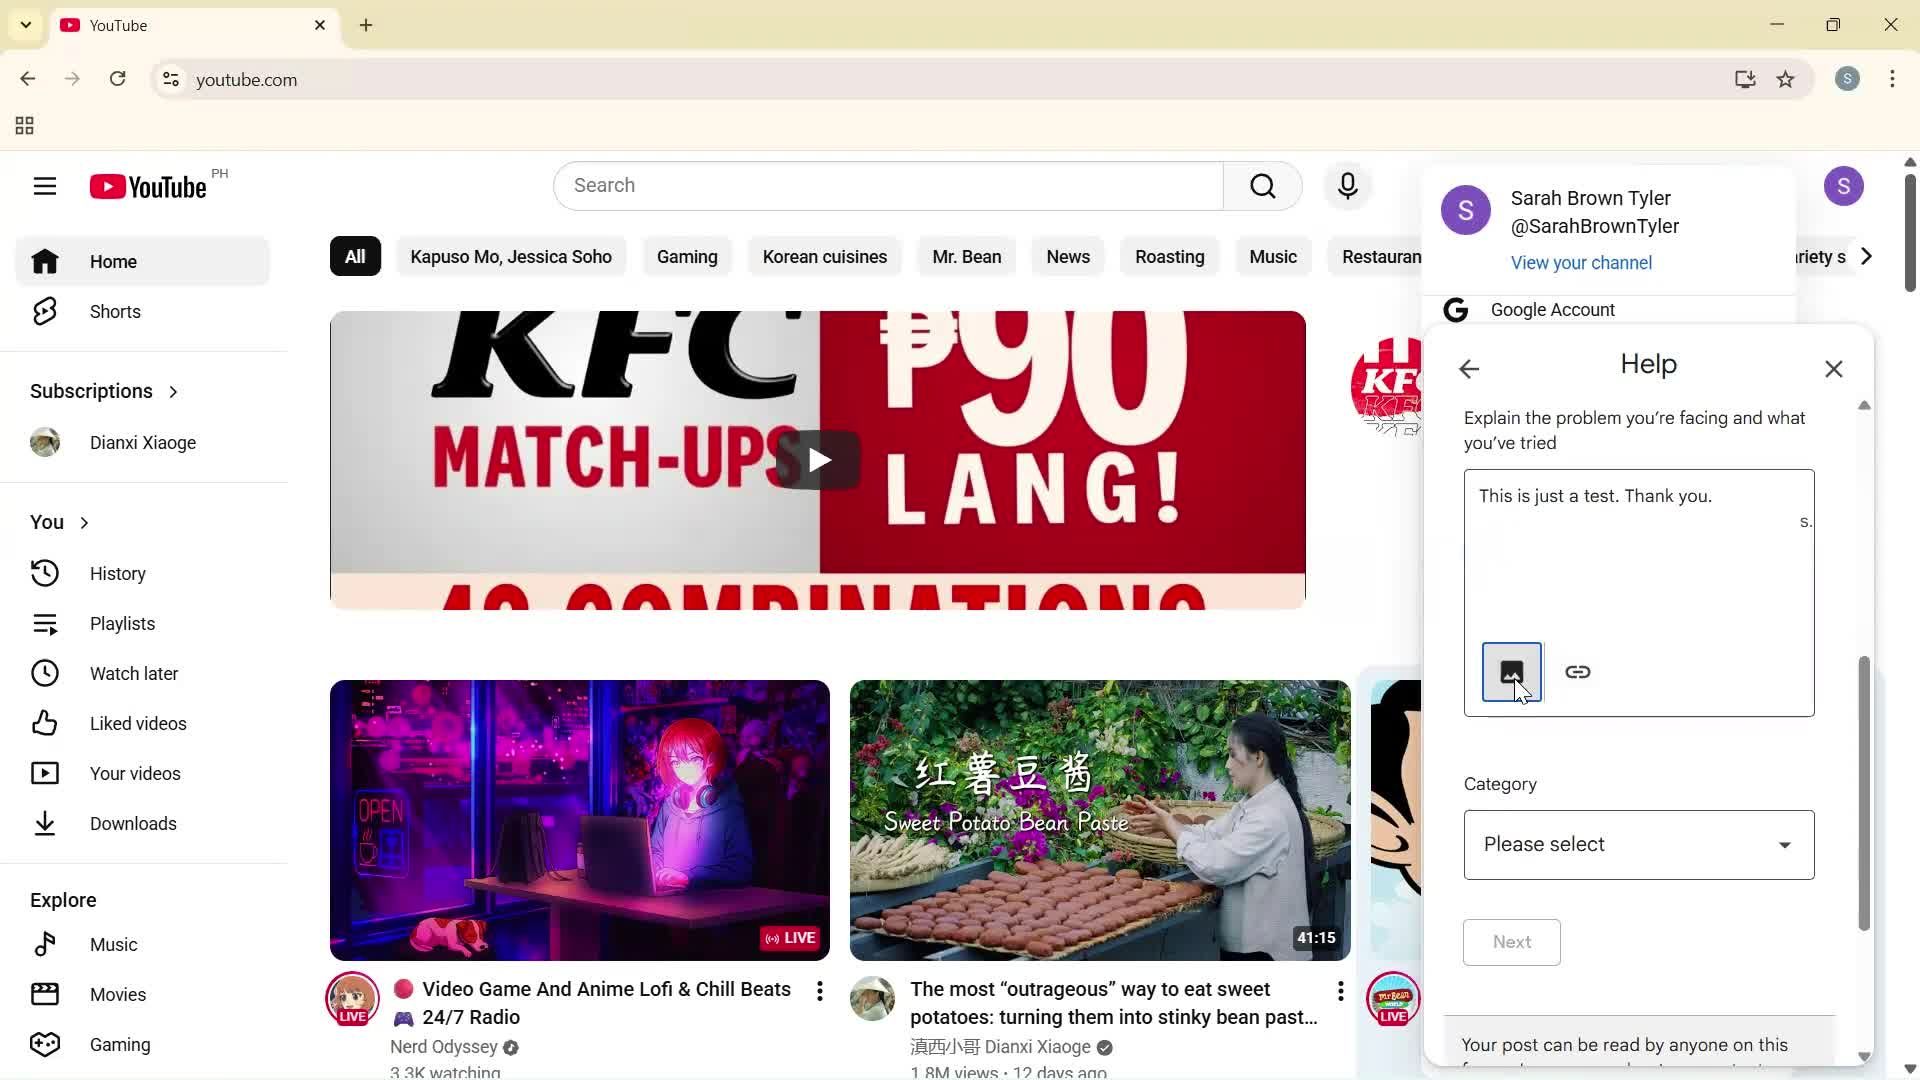Click the search magnifier icon
This screenshot has width=1920, height=1080.
[1262, 185]
